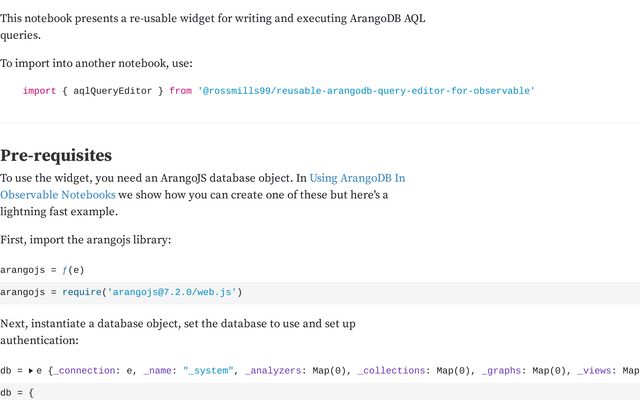
Task: Click the _views property in db output
Action: click(594, 371)
